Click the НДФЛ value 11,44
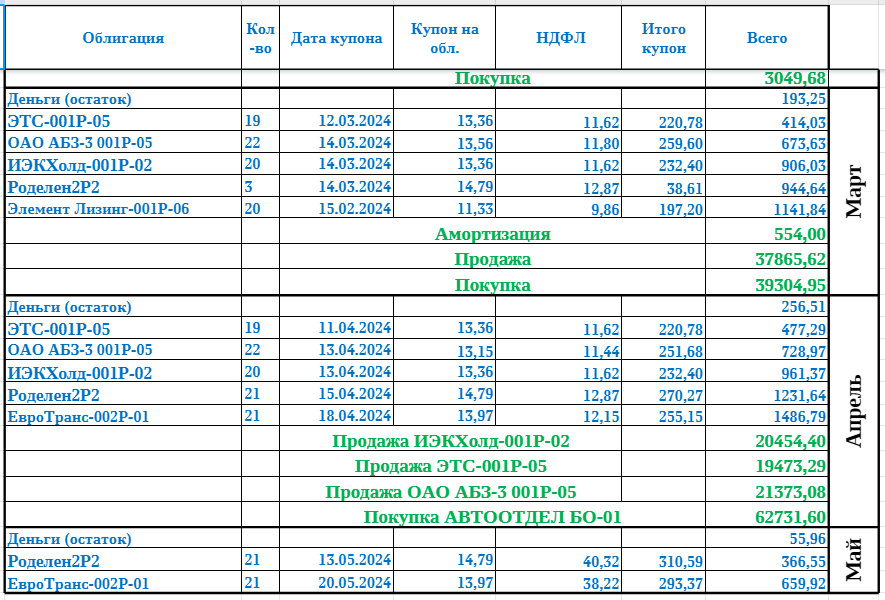This screenshot has width=885, height=600. (601, 352)
